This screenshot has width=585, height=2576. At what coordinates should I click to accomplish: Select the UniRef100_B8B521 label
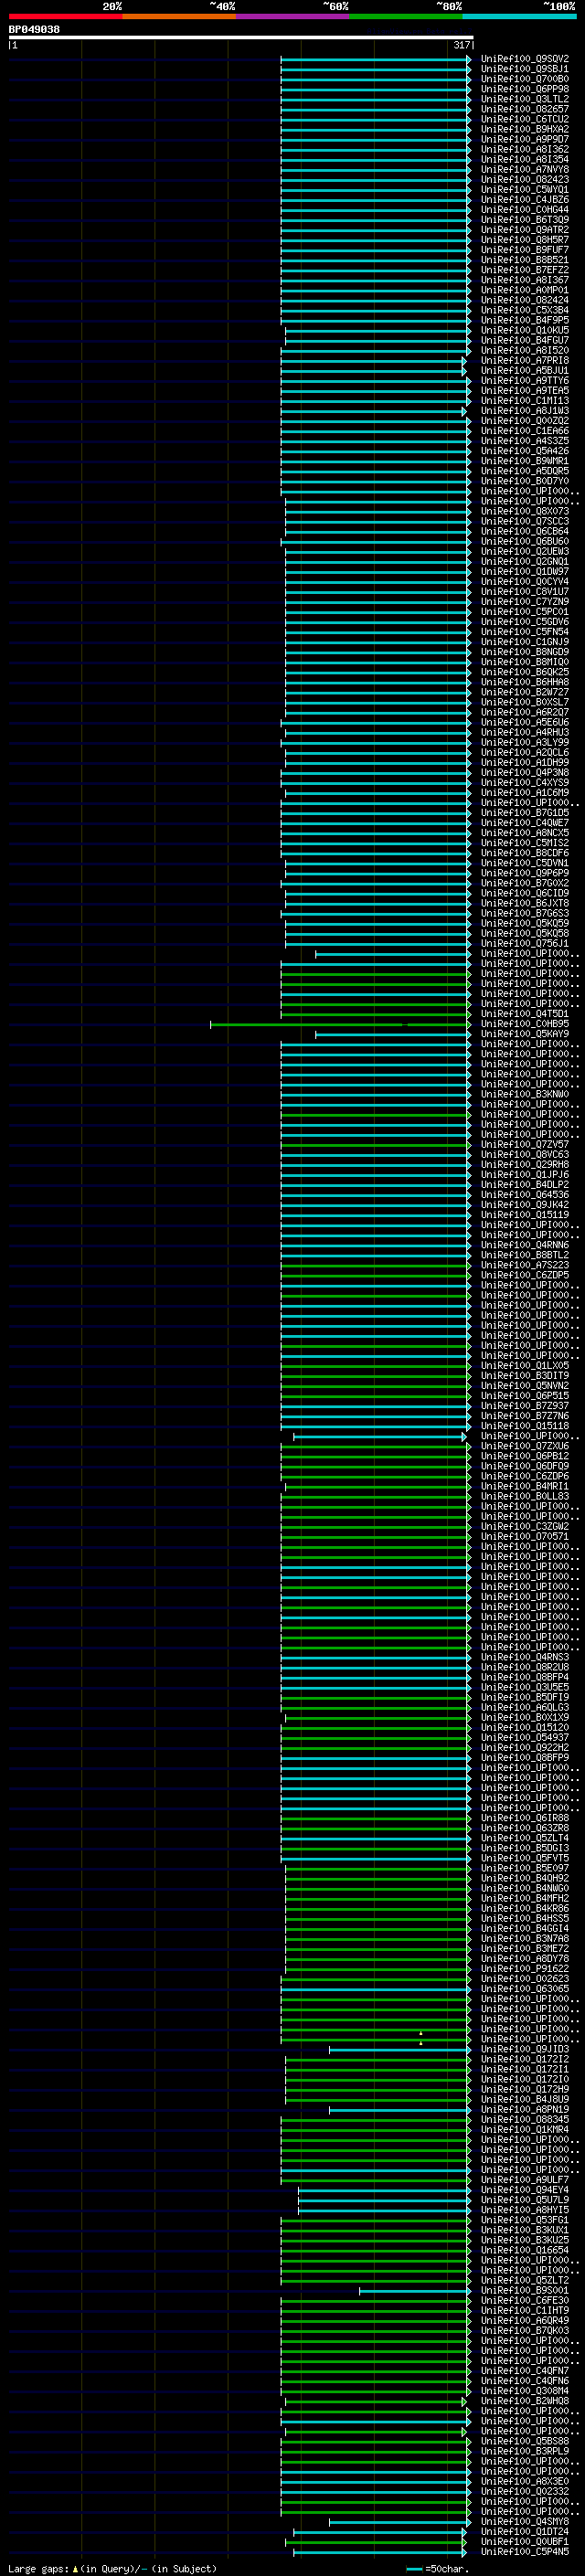pyautogui.click(x=525, y=260)
